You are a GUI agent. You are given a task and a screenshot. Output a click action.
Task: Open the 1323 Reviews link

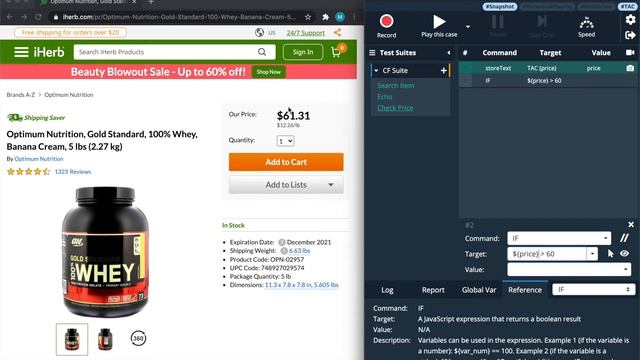(73, 172)
